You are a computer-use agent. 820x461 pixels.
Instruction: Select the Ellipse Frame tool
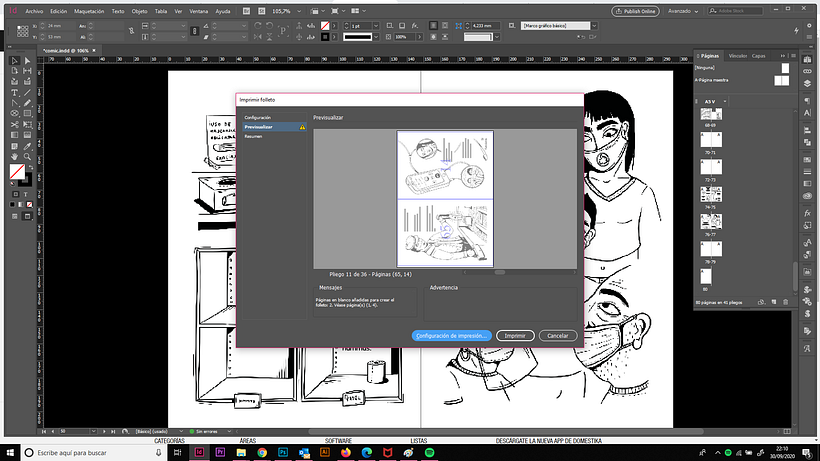15,113
